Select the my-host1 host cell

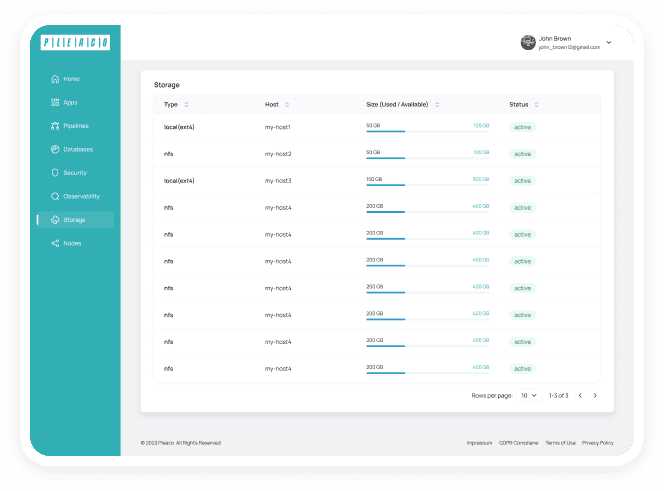point(278,127)
